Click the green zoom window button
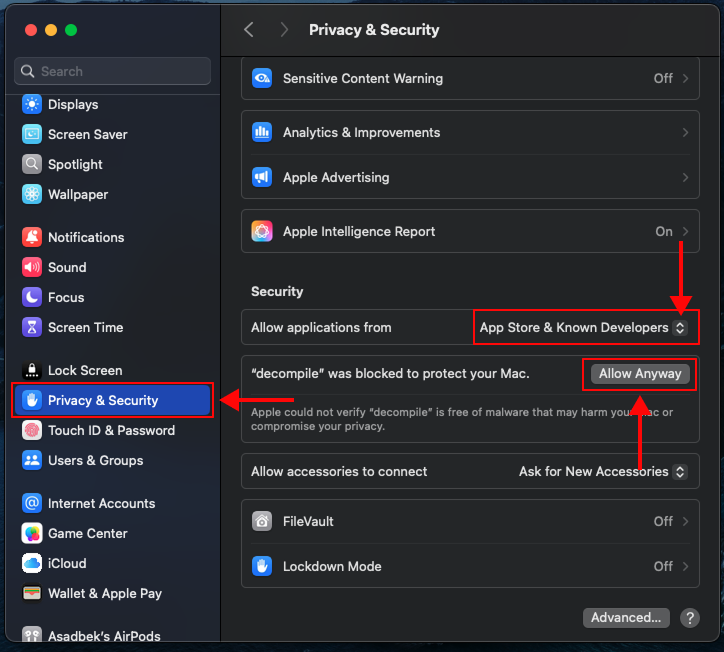The height and width of the screenshot is (652, 724). coord(71,30)
